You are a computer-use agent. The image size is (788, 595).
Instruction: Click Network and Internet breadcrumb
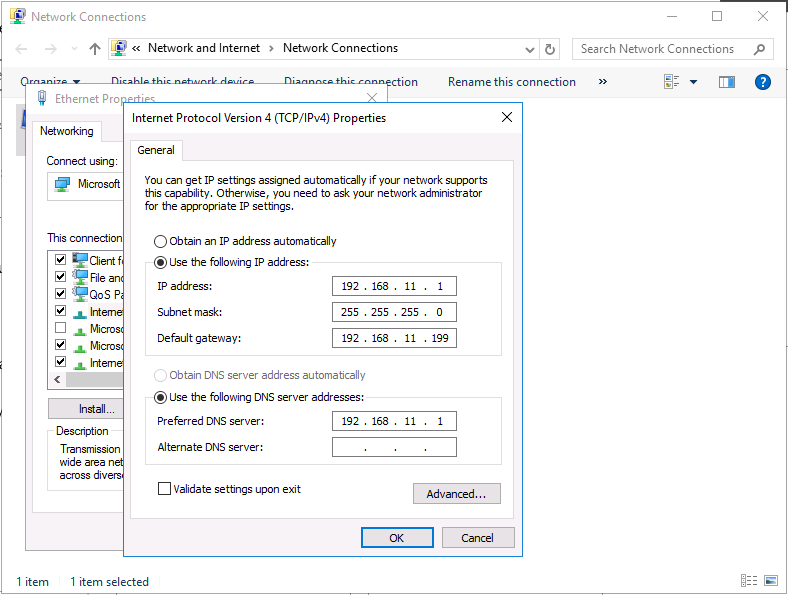[x=204, y=48]
